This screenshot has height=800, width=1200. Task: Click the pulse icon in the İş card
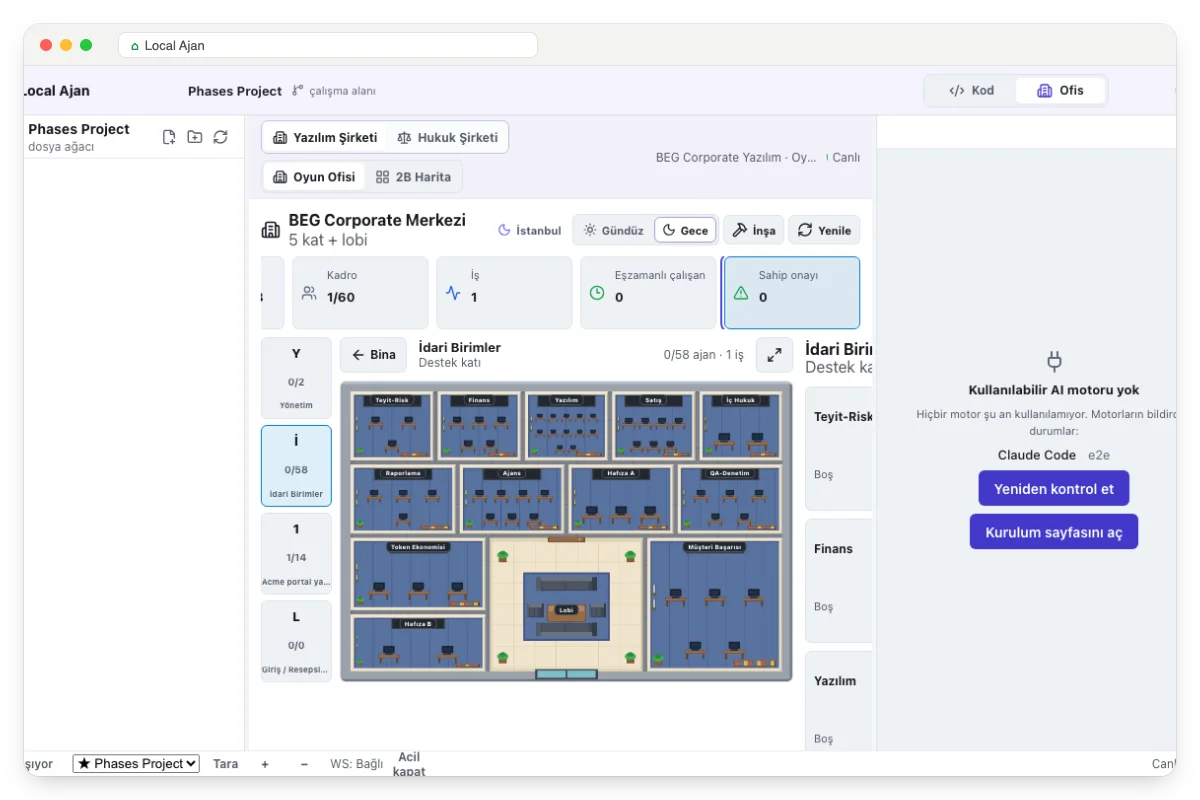(x=453, y=294)
